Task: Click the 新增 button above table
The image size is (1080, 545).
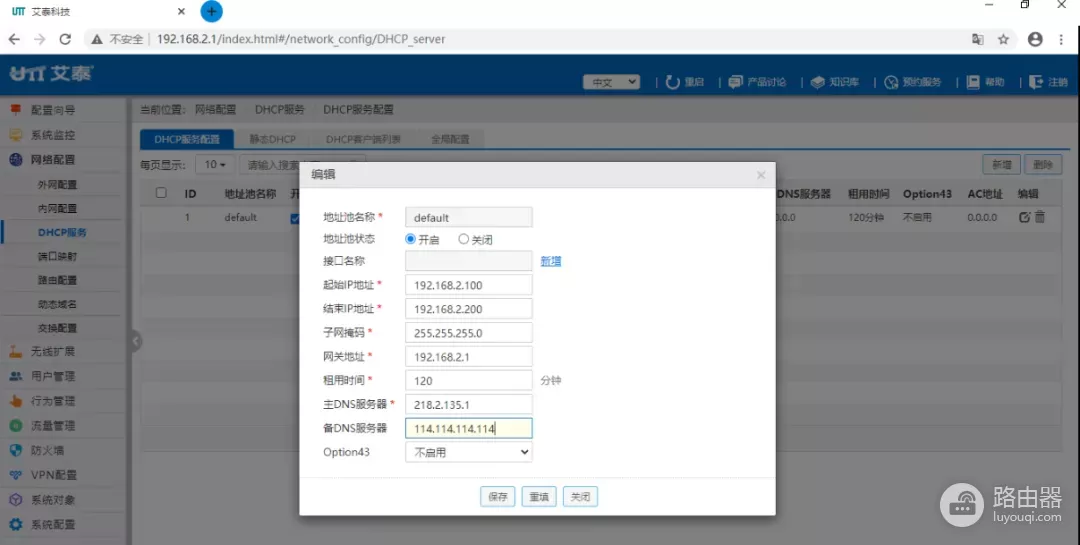Action: click(1001, 165)
